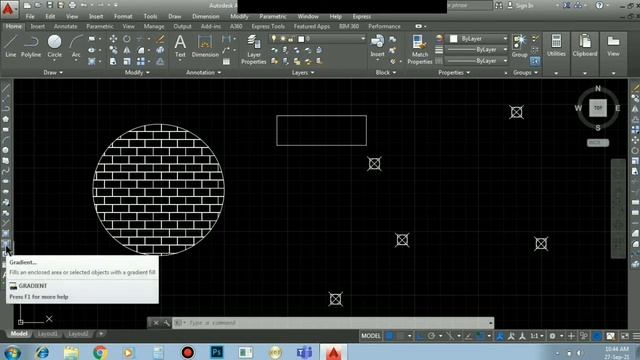Toggle polar tracking in the status bar
Screen dimensions: 640x360
(431, 336)
